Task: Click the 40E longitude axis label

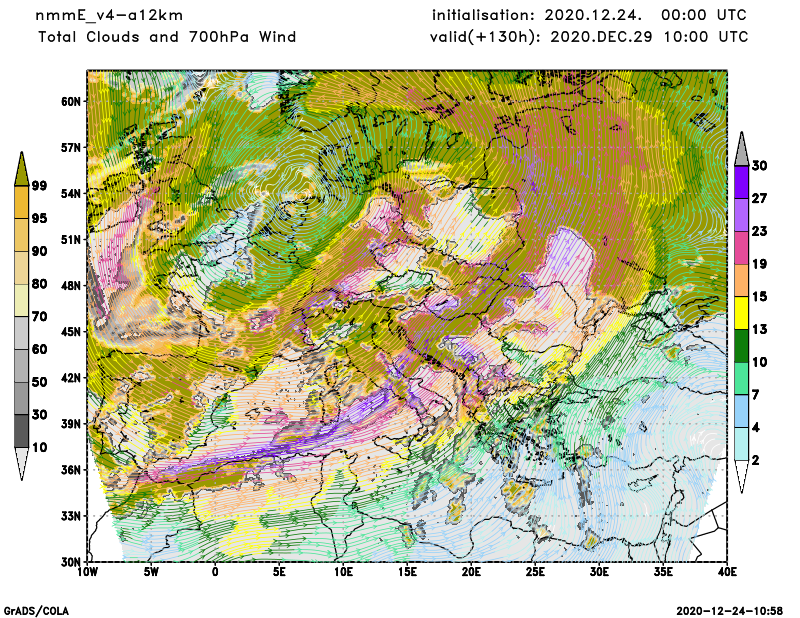Action: tap(727, 572)
